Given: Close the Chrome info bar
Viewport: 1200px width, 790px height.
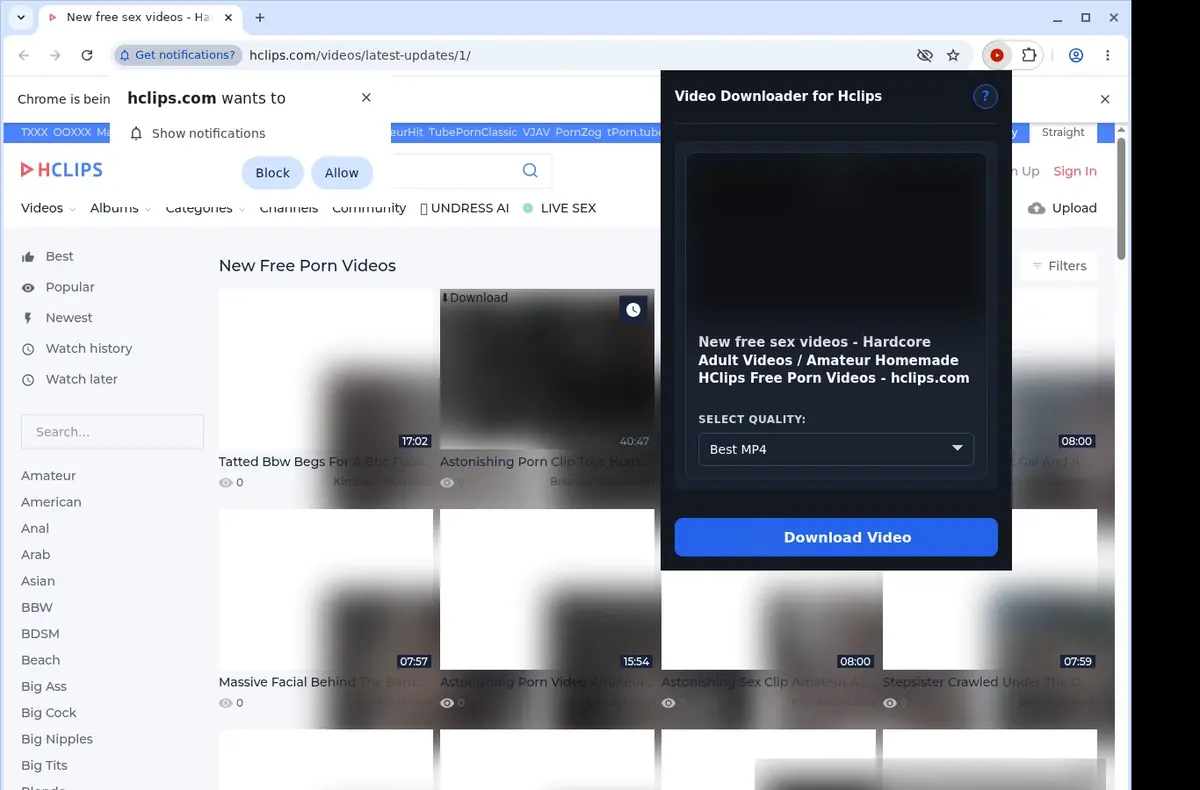Looking at the screenshot, I should [x=1105, y=99].
